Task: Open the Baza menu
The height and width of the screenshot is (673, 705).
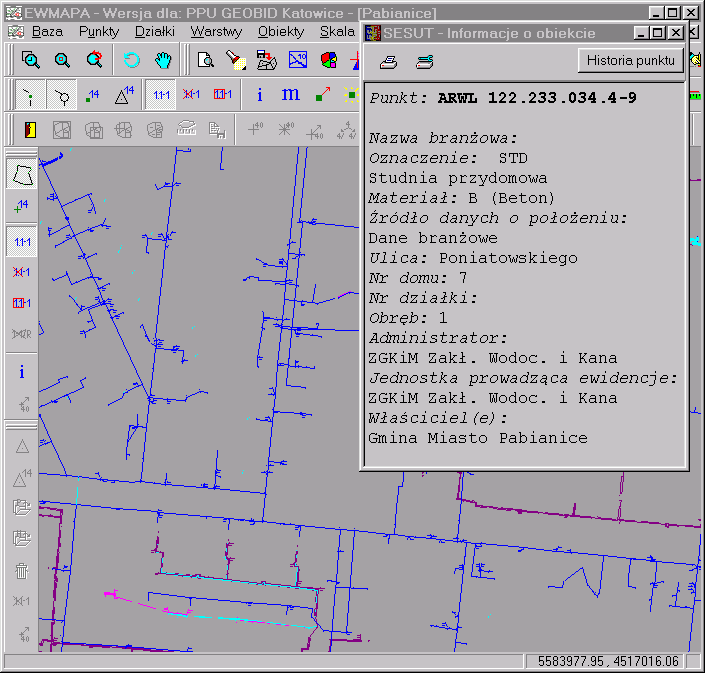Action: [x=47, y=31]
